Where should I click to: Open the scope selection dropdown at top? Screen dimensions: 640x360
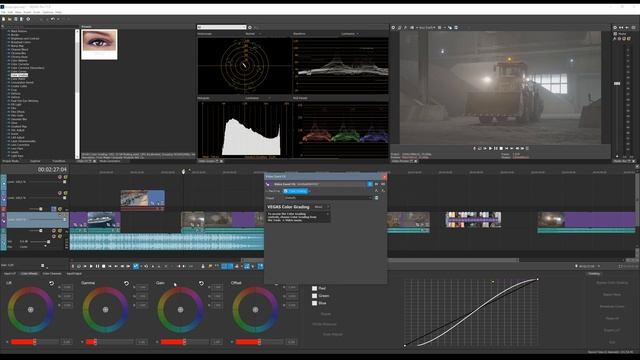click(222, 27)
